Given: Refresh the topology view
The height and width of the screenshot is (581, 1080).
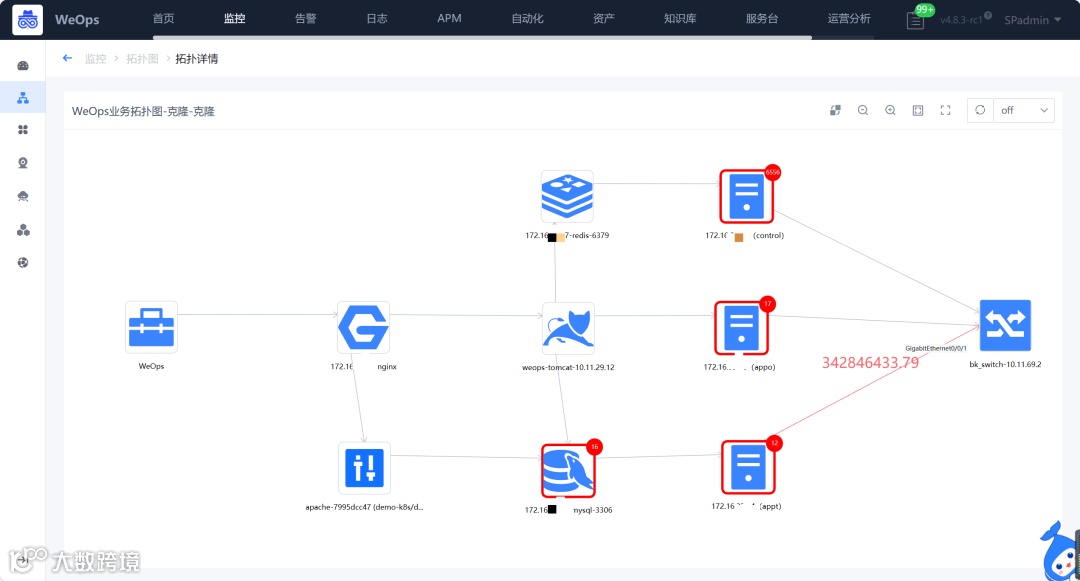Looking at the screenshot, I should (x=980, y=110).
